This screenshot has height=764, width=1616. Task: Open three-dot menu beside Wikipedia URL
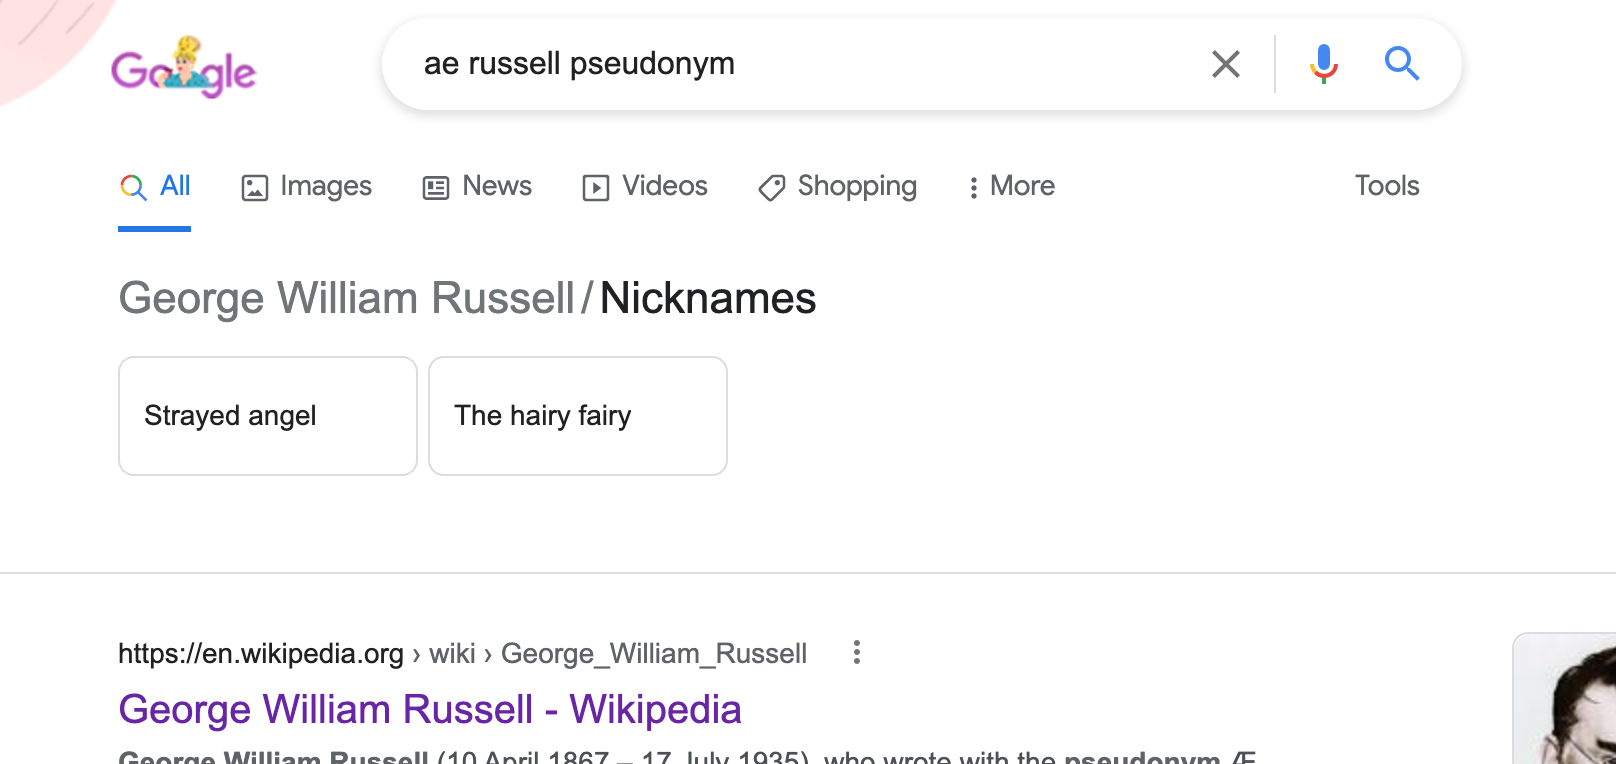[x=856, y=653]
